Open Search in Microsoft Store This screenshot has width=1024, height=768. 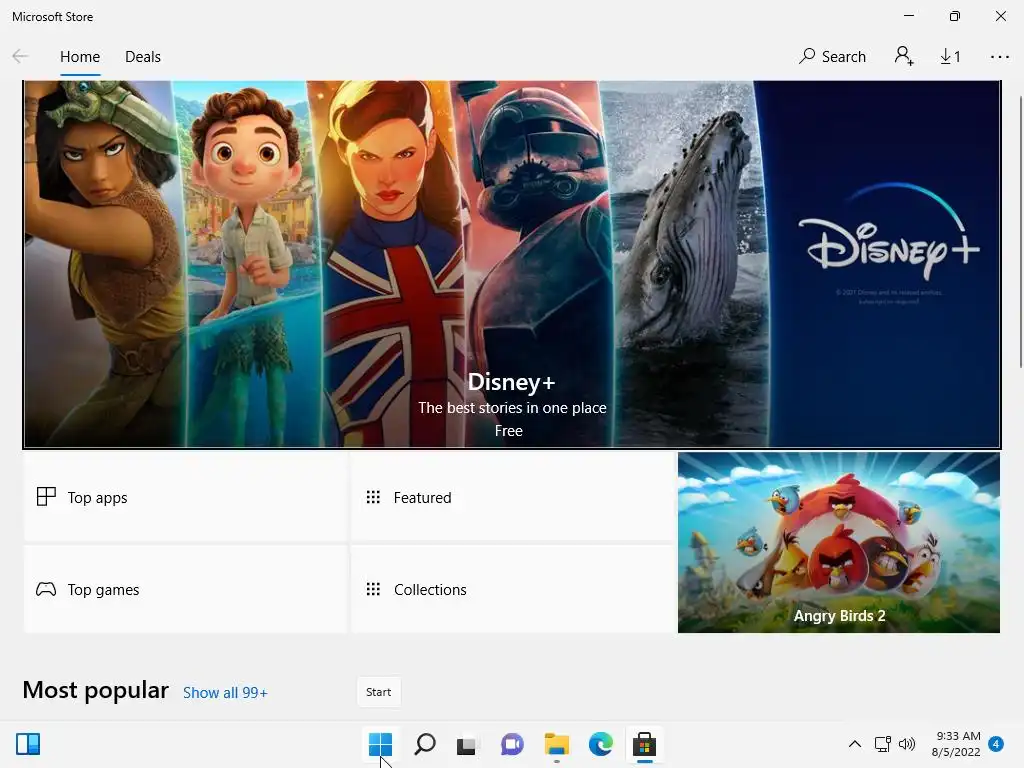(x=832, y=57)
